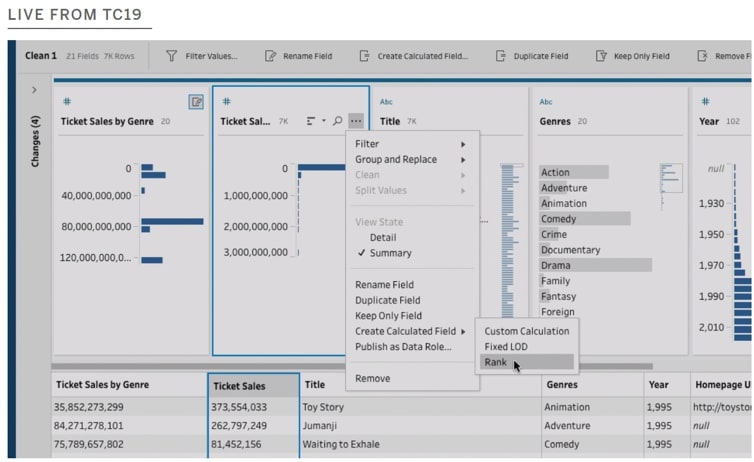Click the Create Calculated Field toolbar icon
Screen dimensions: 754x462
tap(364, 56)
